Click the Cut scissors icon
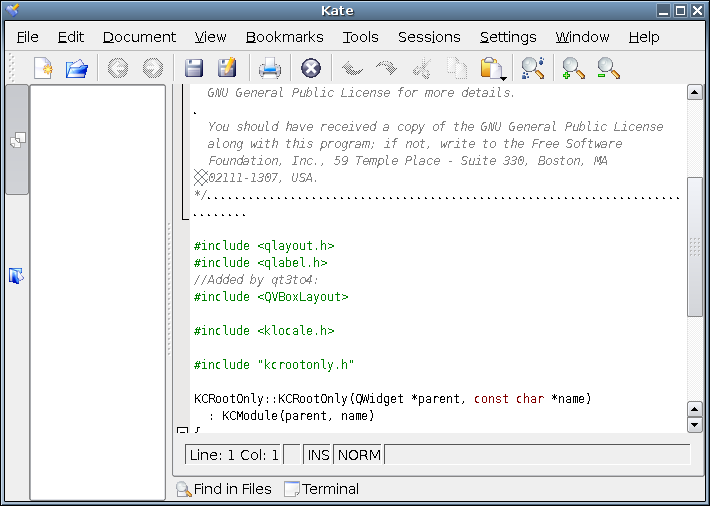The height and width of the screenshot is (506, 710). [x=421, y=68]
